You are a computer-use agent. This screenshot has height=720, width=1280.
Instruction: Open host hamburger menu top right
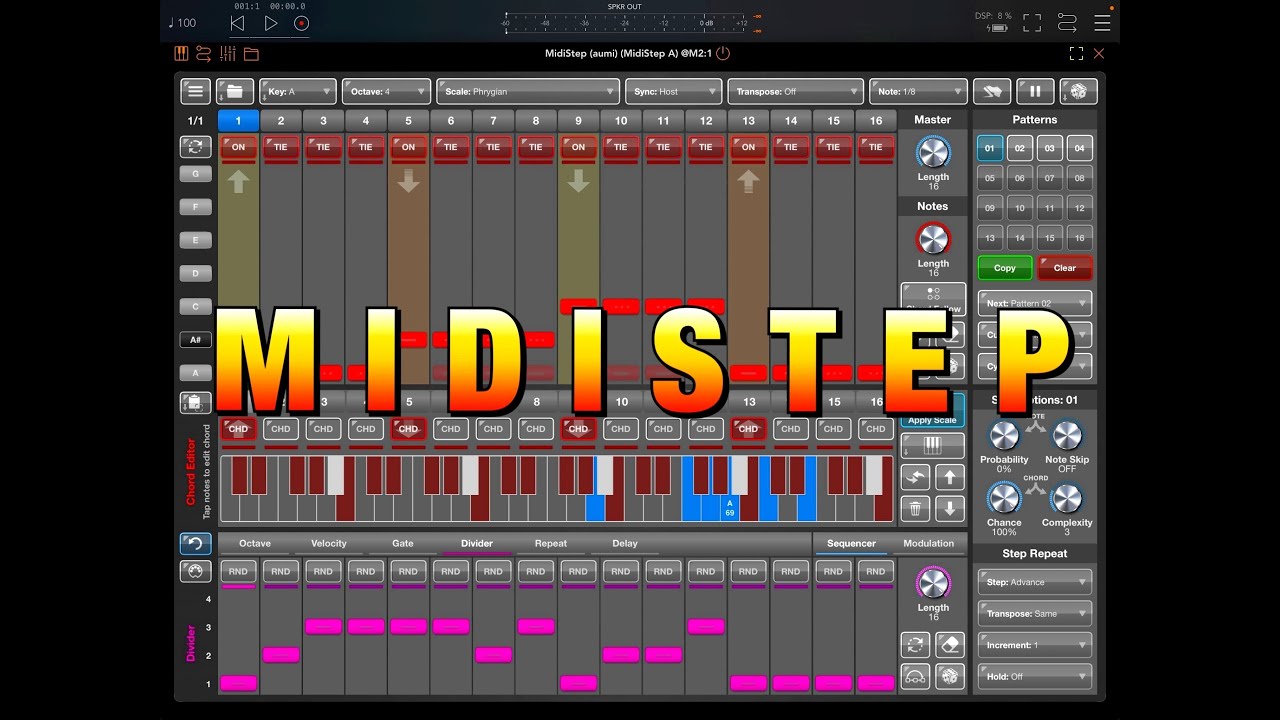click(1102, 22)
